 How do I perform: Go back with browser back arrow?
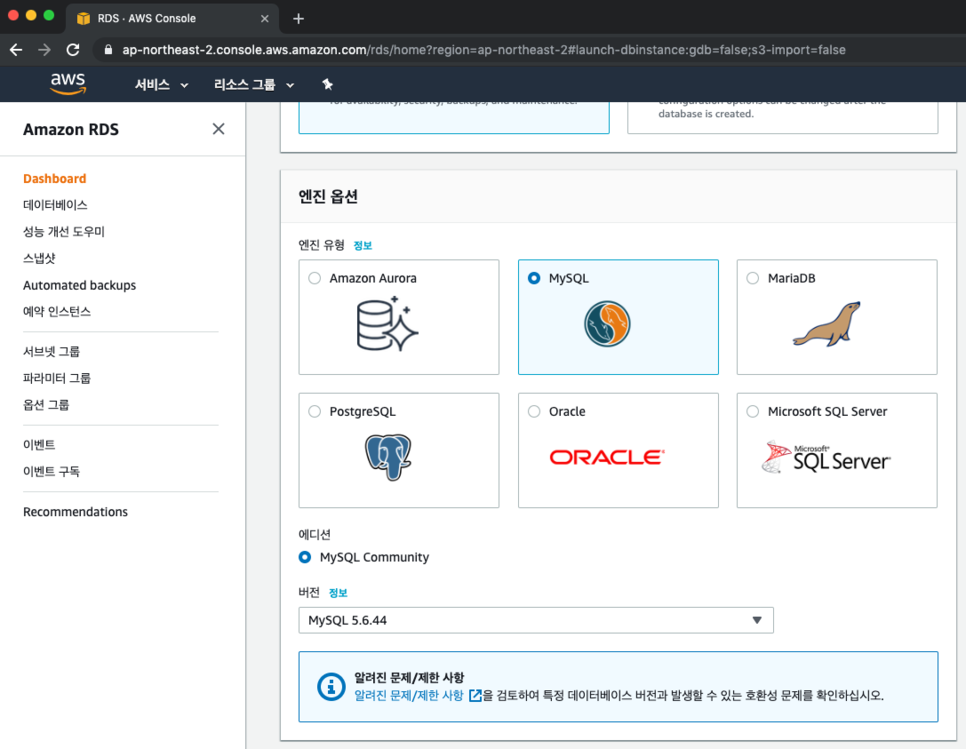[x=16, y=50]
